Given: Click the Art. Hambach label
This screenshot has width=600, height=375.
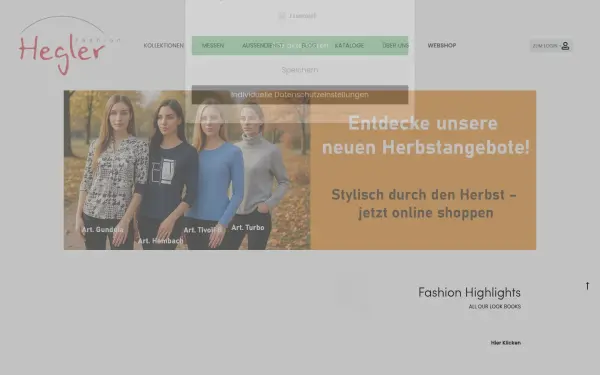Looking at the screenshot, I should (x=160, y=241).
